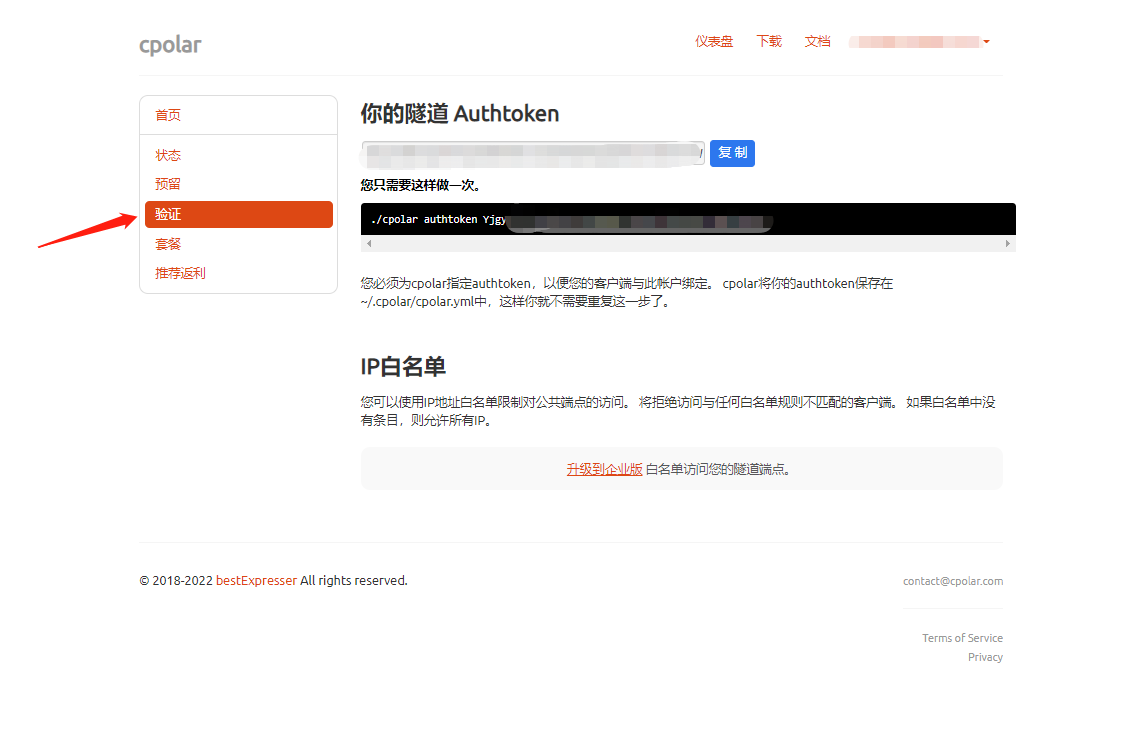The image size is (1144, 742).
Task: Open 推荐返利 in the sidebar
Action: click(180, 274)
